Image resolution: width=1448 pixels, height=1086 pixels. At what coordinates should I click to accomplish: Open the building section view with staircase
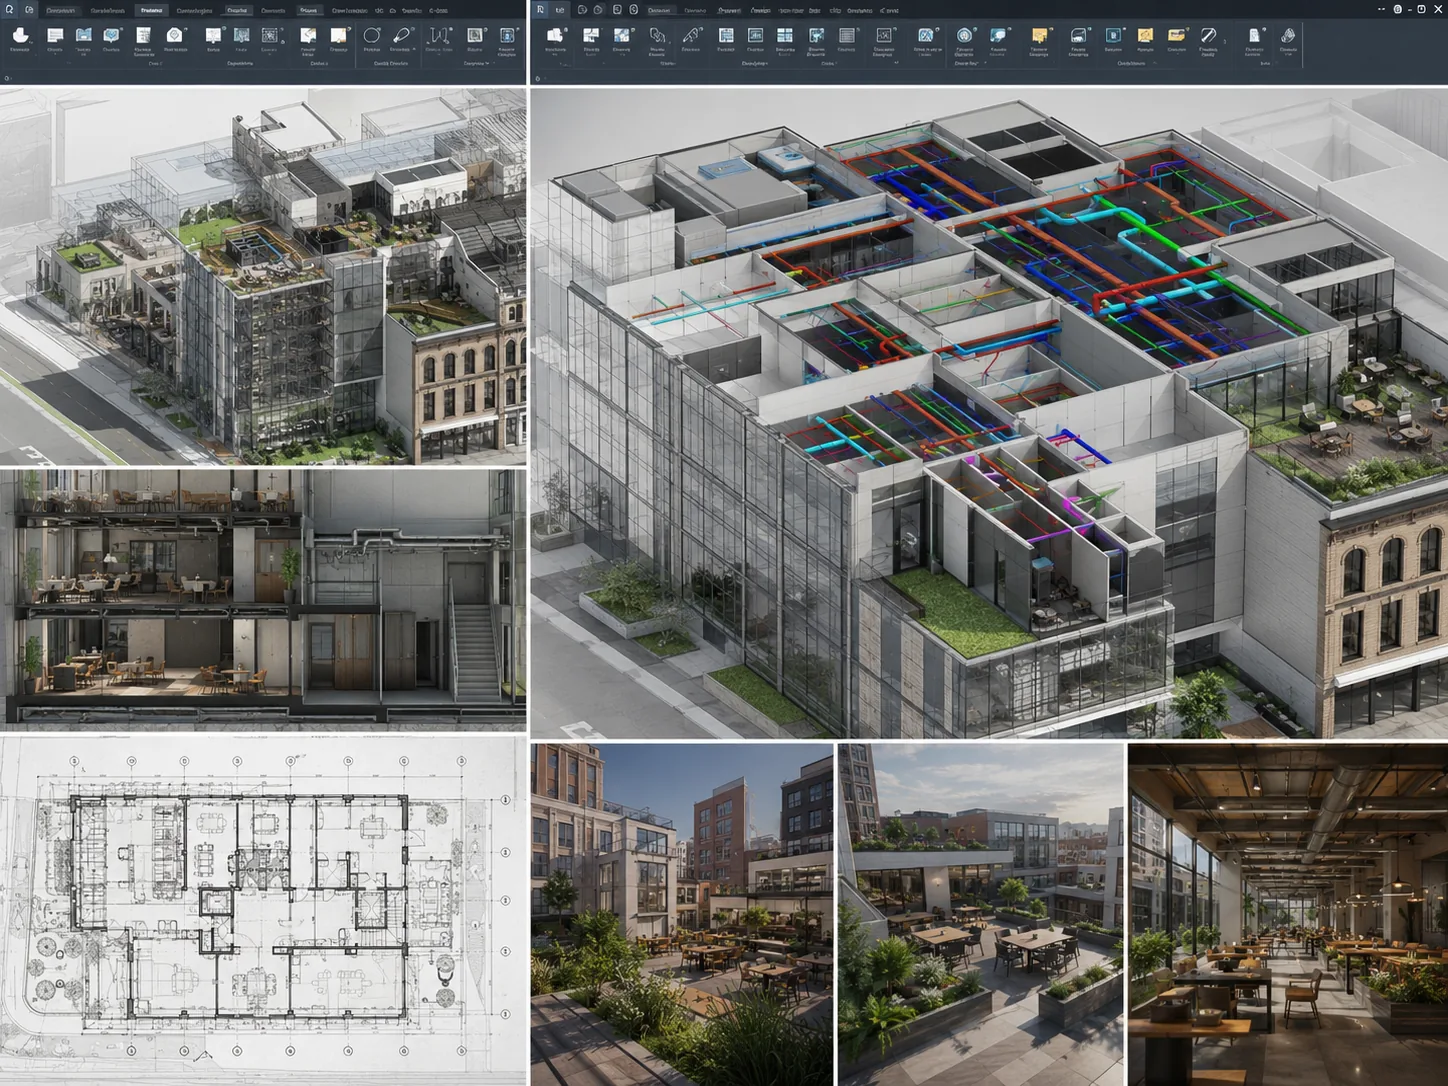263,601
